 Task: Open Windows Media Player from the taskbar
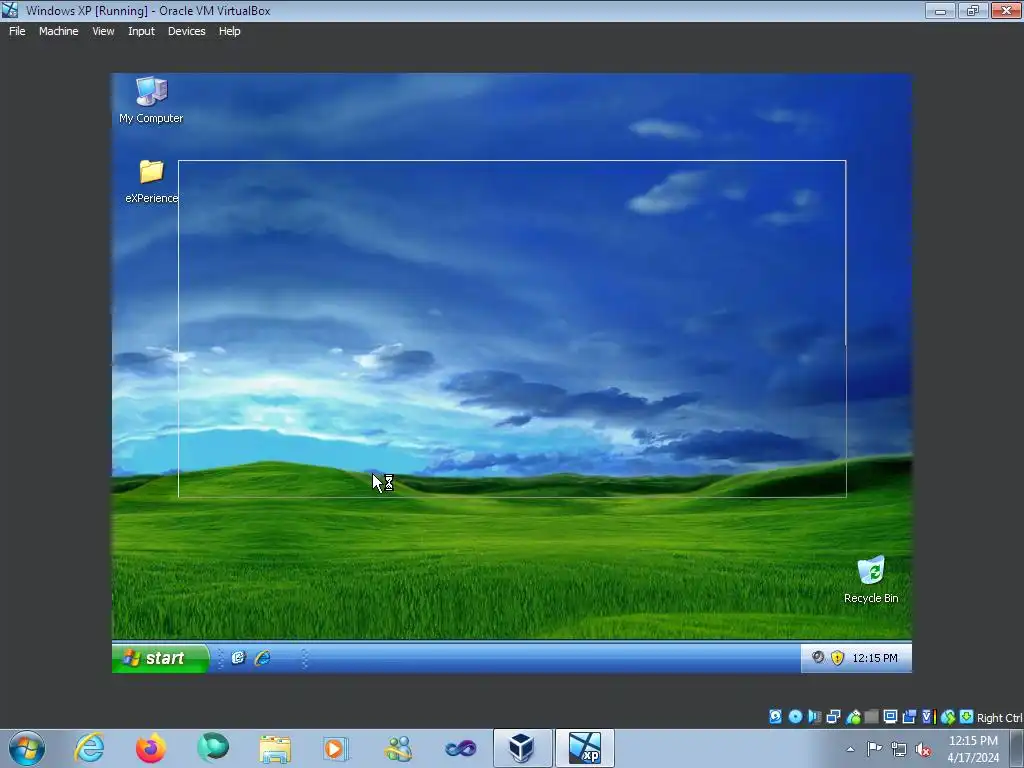(x=336, y=748)
